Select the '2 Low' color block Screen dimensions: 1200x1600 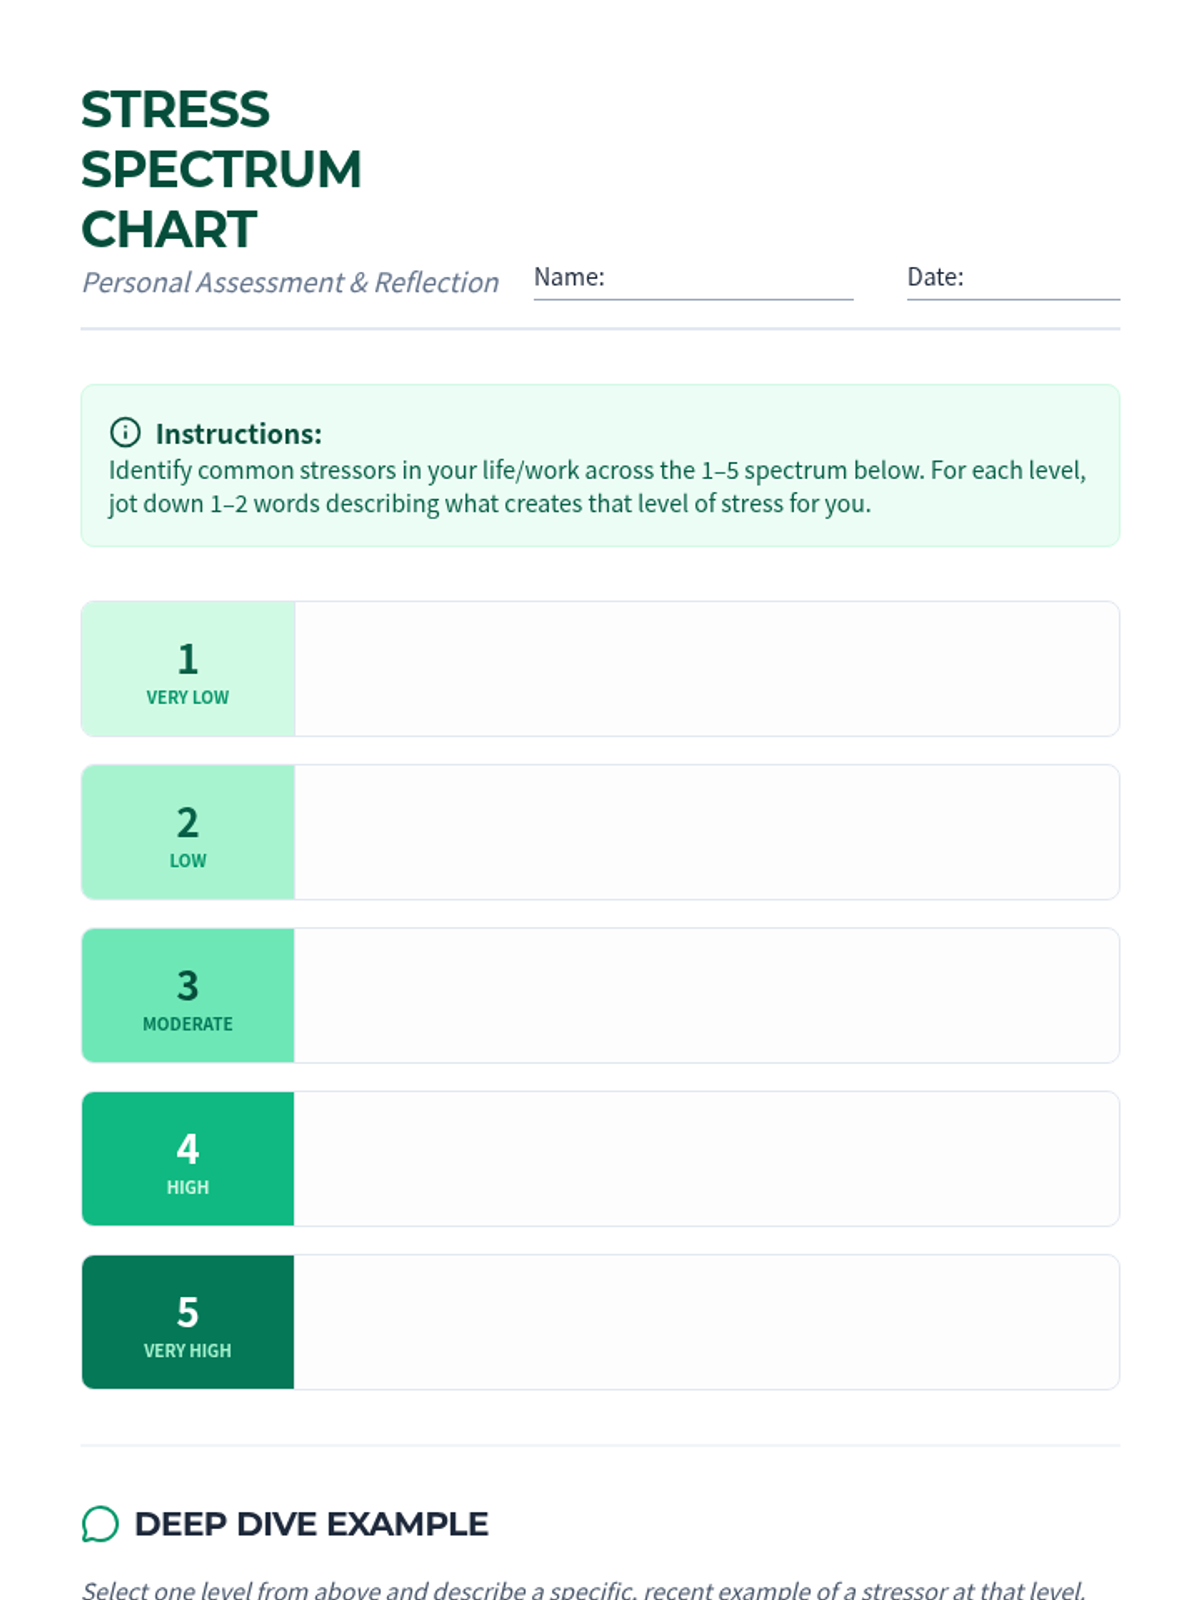pos(188,832)
